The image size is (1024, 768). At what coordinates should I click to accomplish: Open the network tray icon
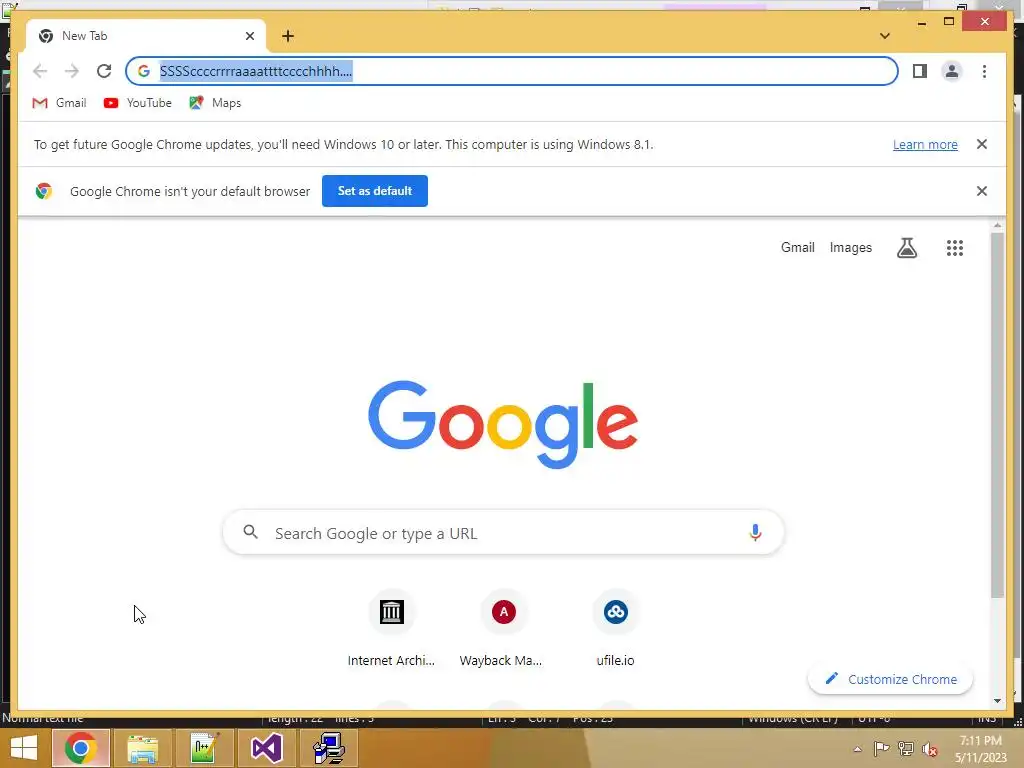[x=906, y=749]
